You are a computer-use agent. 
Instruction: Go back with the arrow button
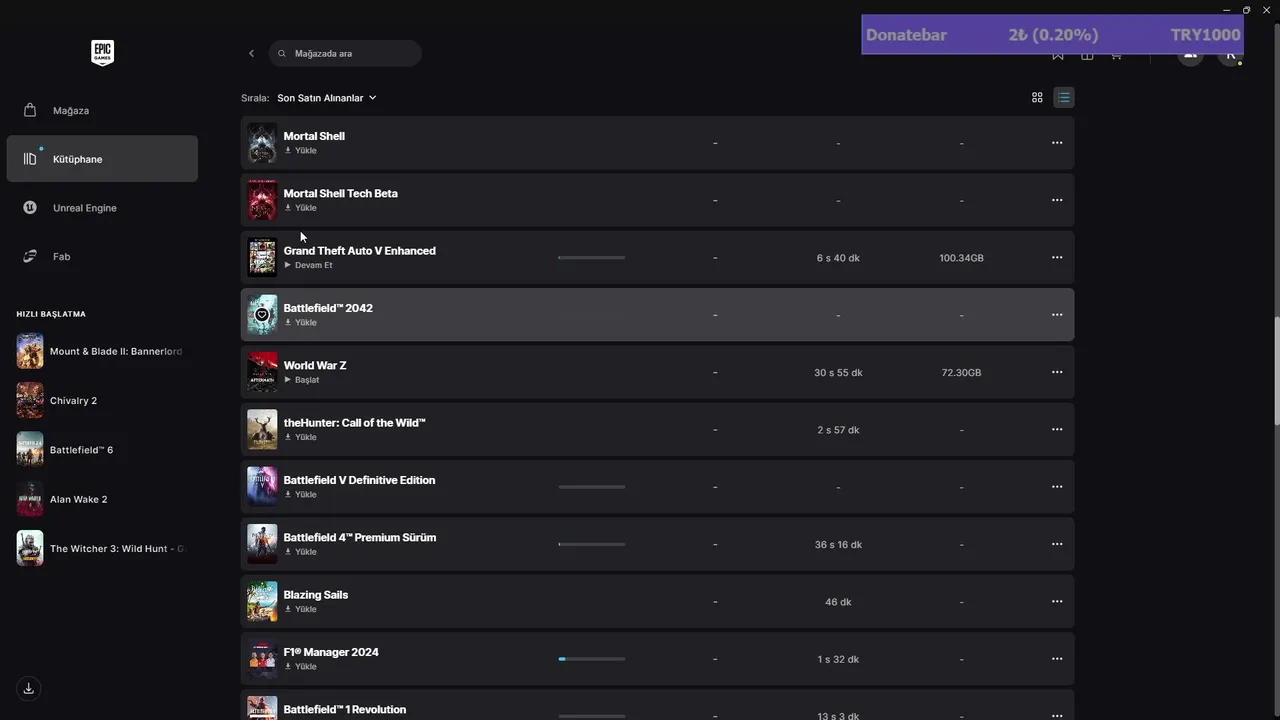click(x=251, y=53)
